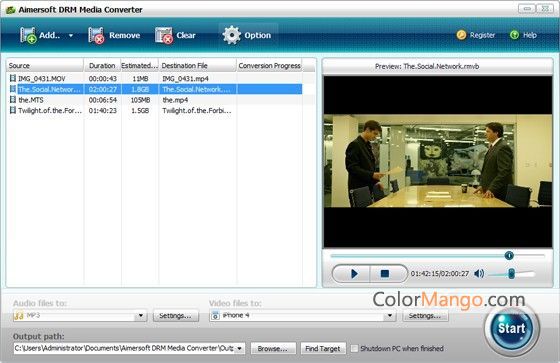Click destination file IMG_0431.mp4
The image size is (560, 363).
(x=185, y=79)
